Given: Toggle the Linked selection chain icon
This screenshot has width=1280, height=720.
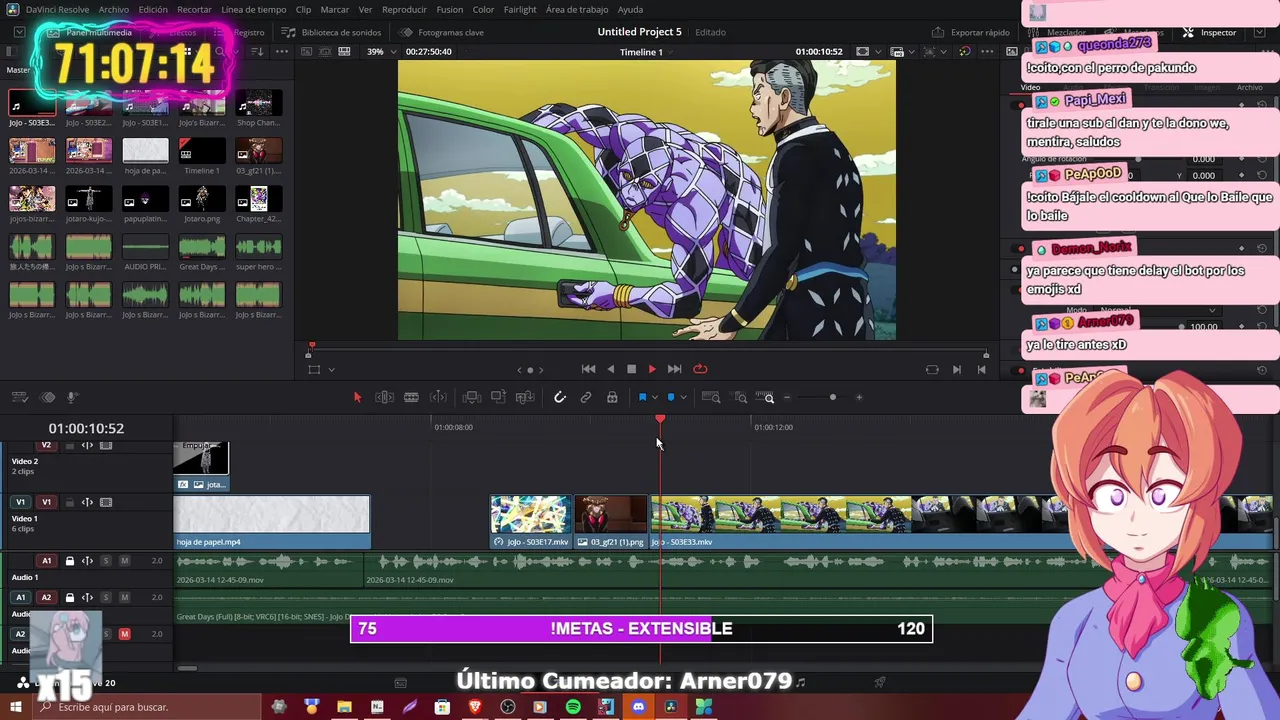Looking at the screenshot, I should (x=586, y=397).
